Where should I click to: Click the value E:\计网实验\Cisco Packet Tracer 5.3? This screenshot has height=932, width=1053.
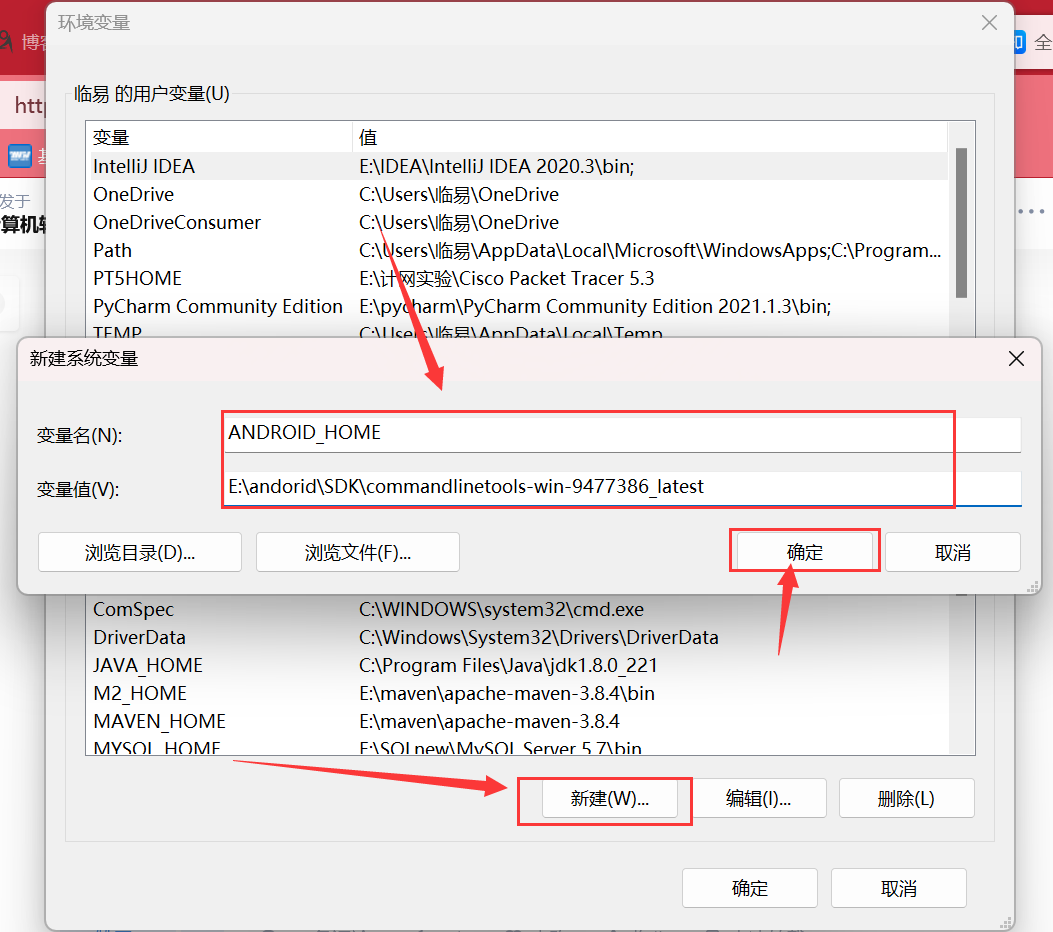pyautogui.click(x=507, y=279)
